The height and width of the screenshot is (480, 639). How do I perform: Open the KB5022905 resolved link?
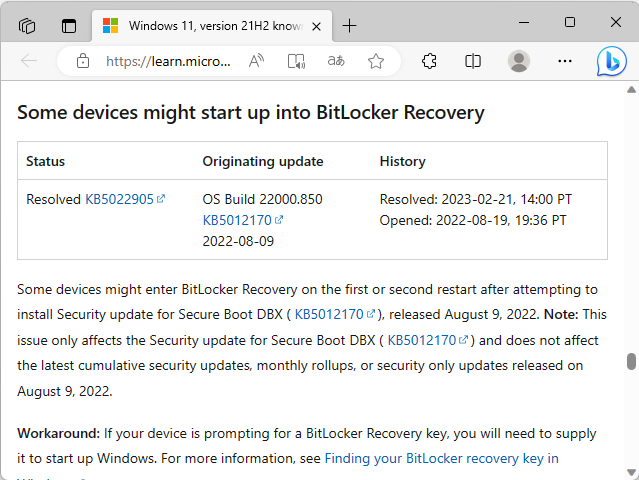(120, 199)
